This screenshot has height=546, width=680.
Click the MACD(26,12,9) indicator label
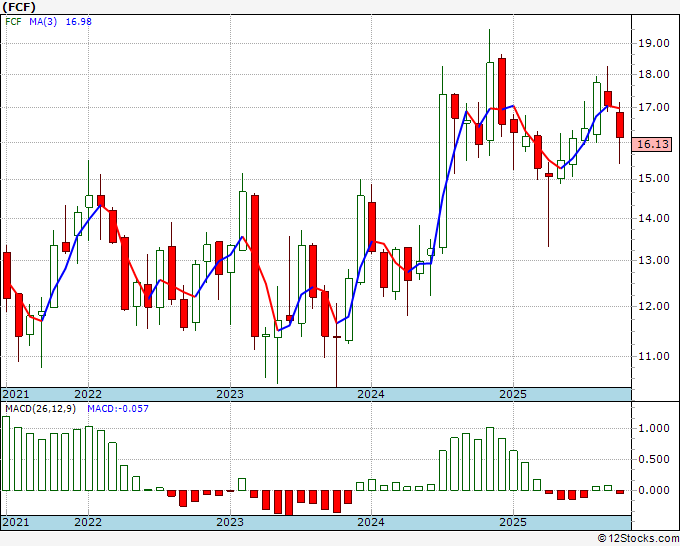coord(40,409)
